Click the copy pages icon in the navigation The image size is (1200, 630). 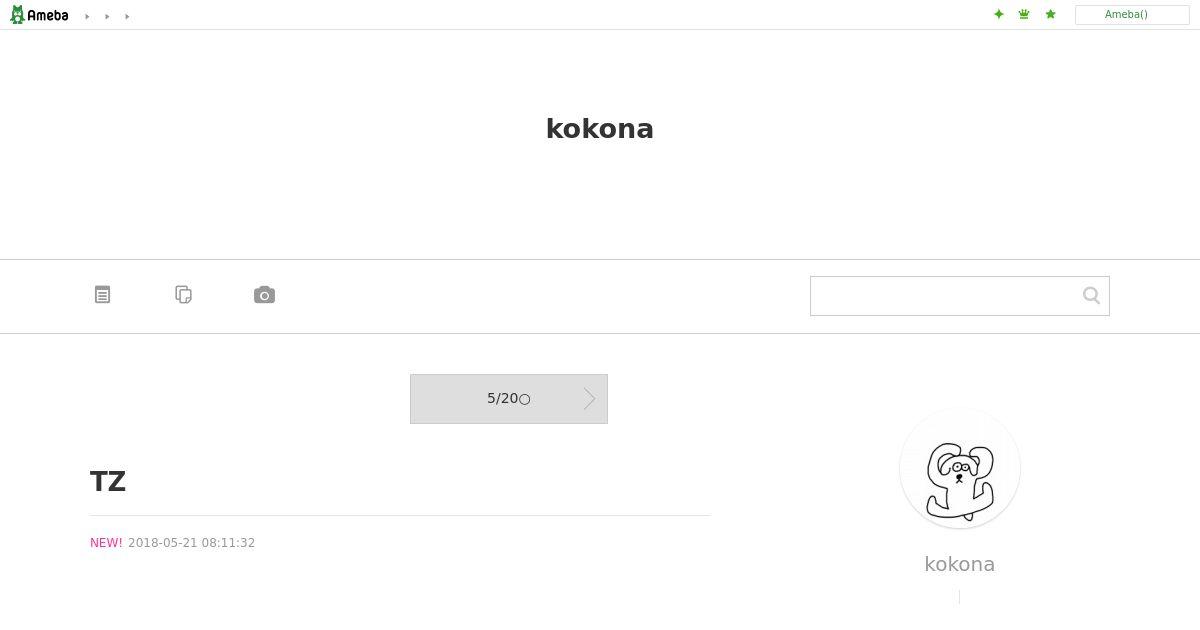pyautogui.click(x=183, y=295)
